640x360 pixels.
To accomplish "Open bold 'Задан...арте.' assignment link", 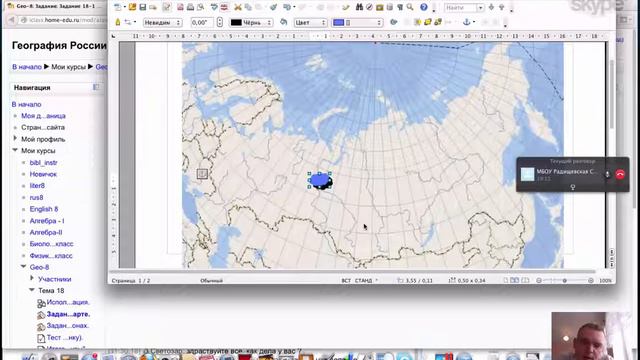I will click(68, 314).
